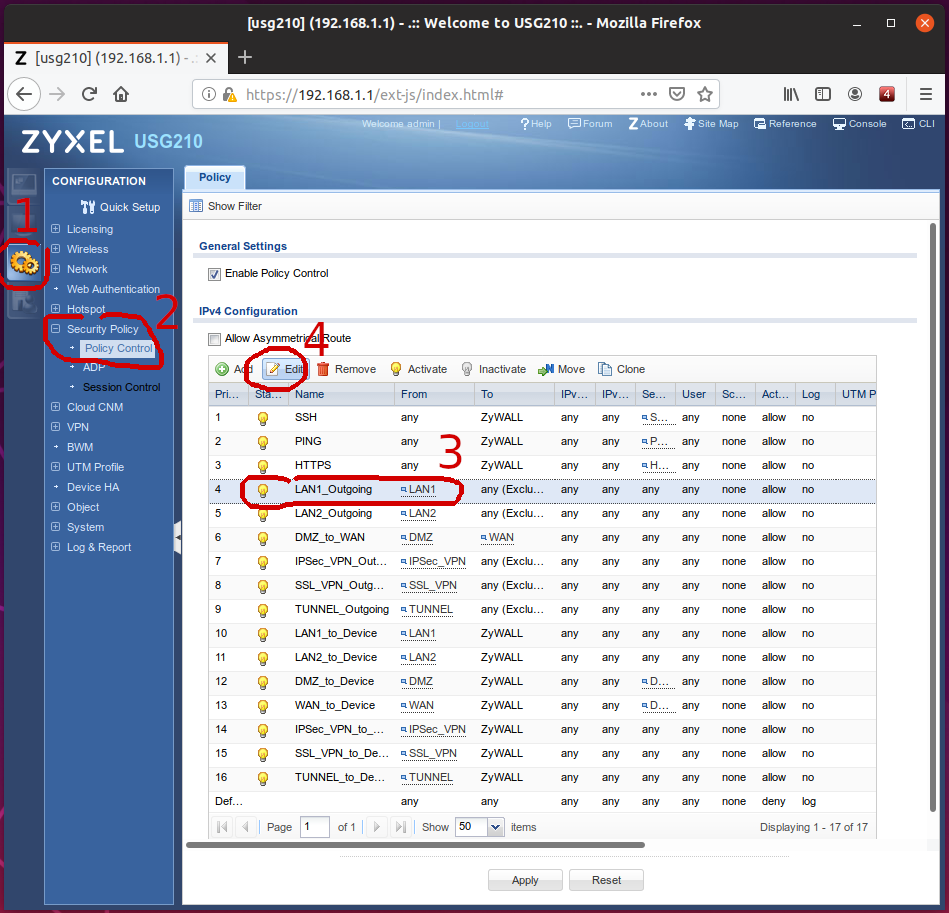Image resolution: width=949 pixels, height=913 pixels.
Task: Open the Dashboard monitor icon in sidebar
Action: (24, 183)
